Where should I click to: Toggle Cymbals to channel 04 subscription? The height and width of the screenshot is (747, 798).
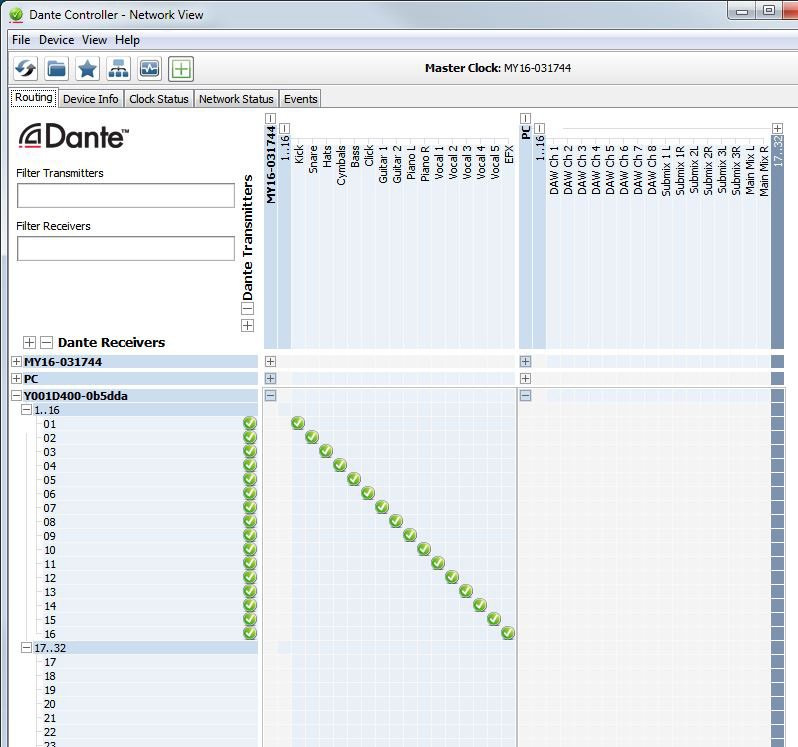pos(340,465)
